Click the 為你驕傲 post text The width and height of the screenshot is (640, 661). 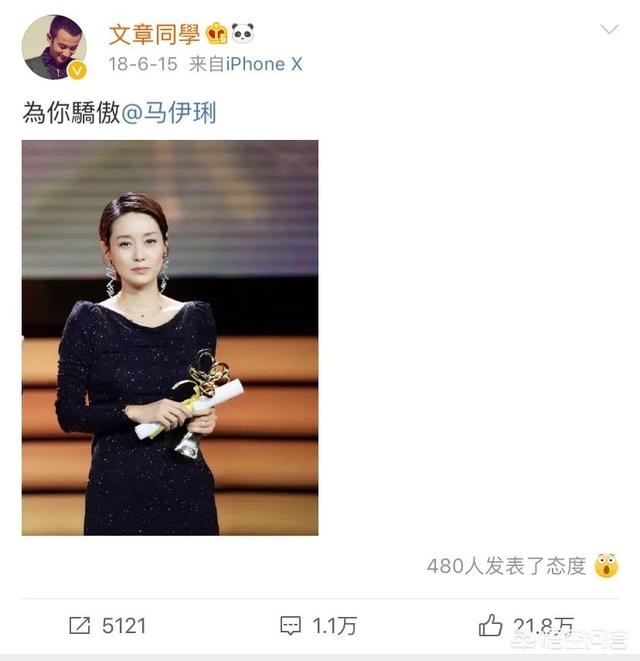pyautogui.click(x=71, y=113)
